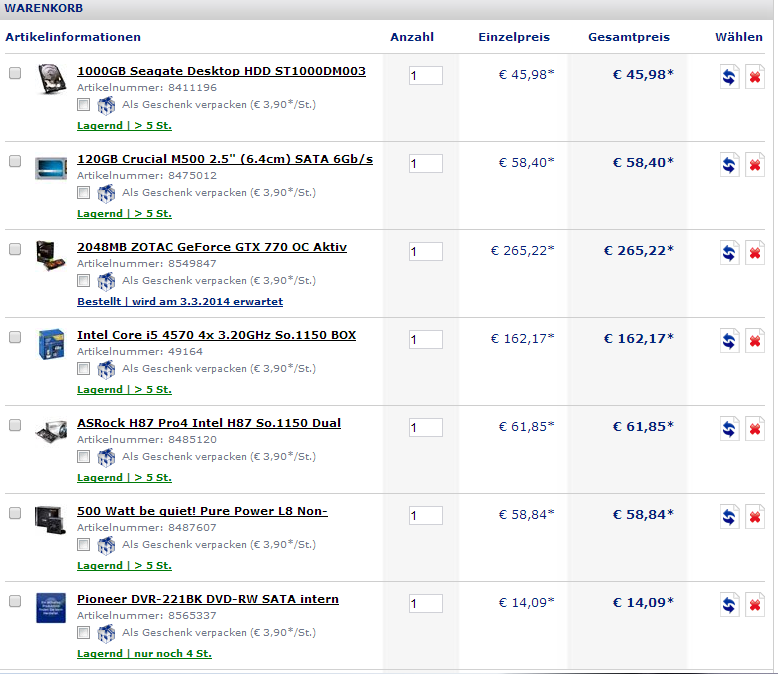Click gift box icon for Pioneer DVD-RW

tap(106, 633)
